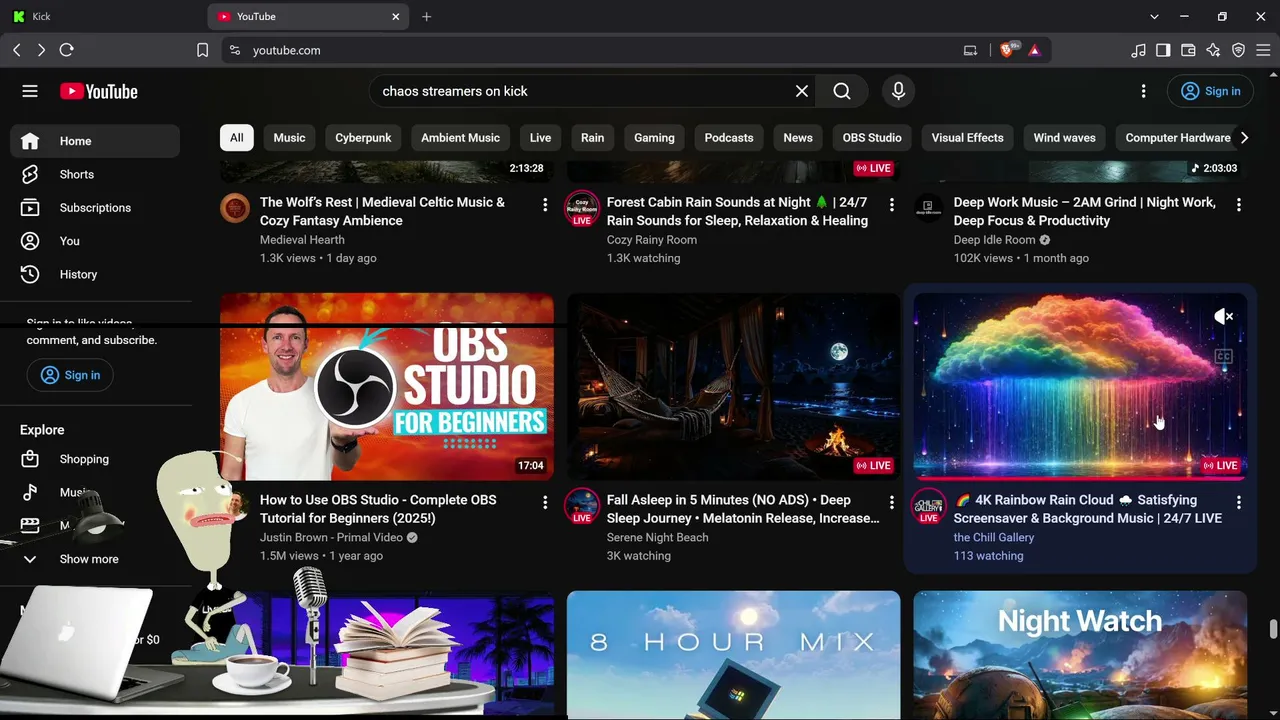Clear the search box with the X

pos(802,91)
